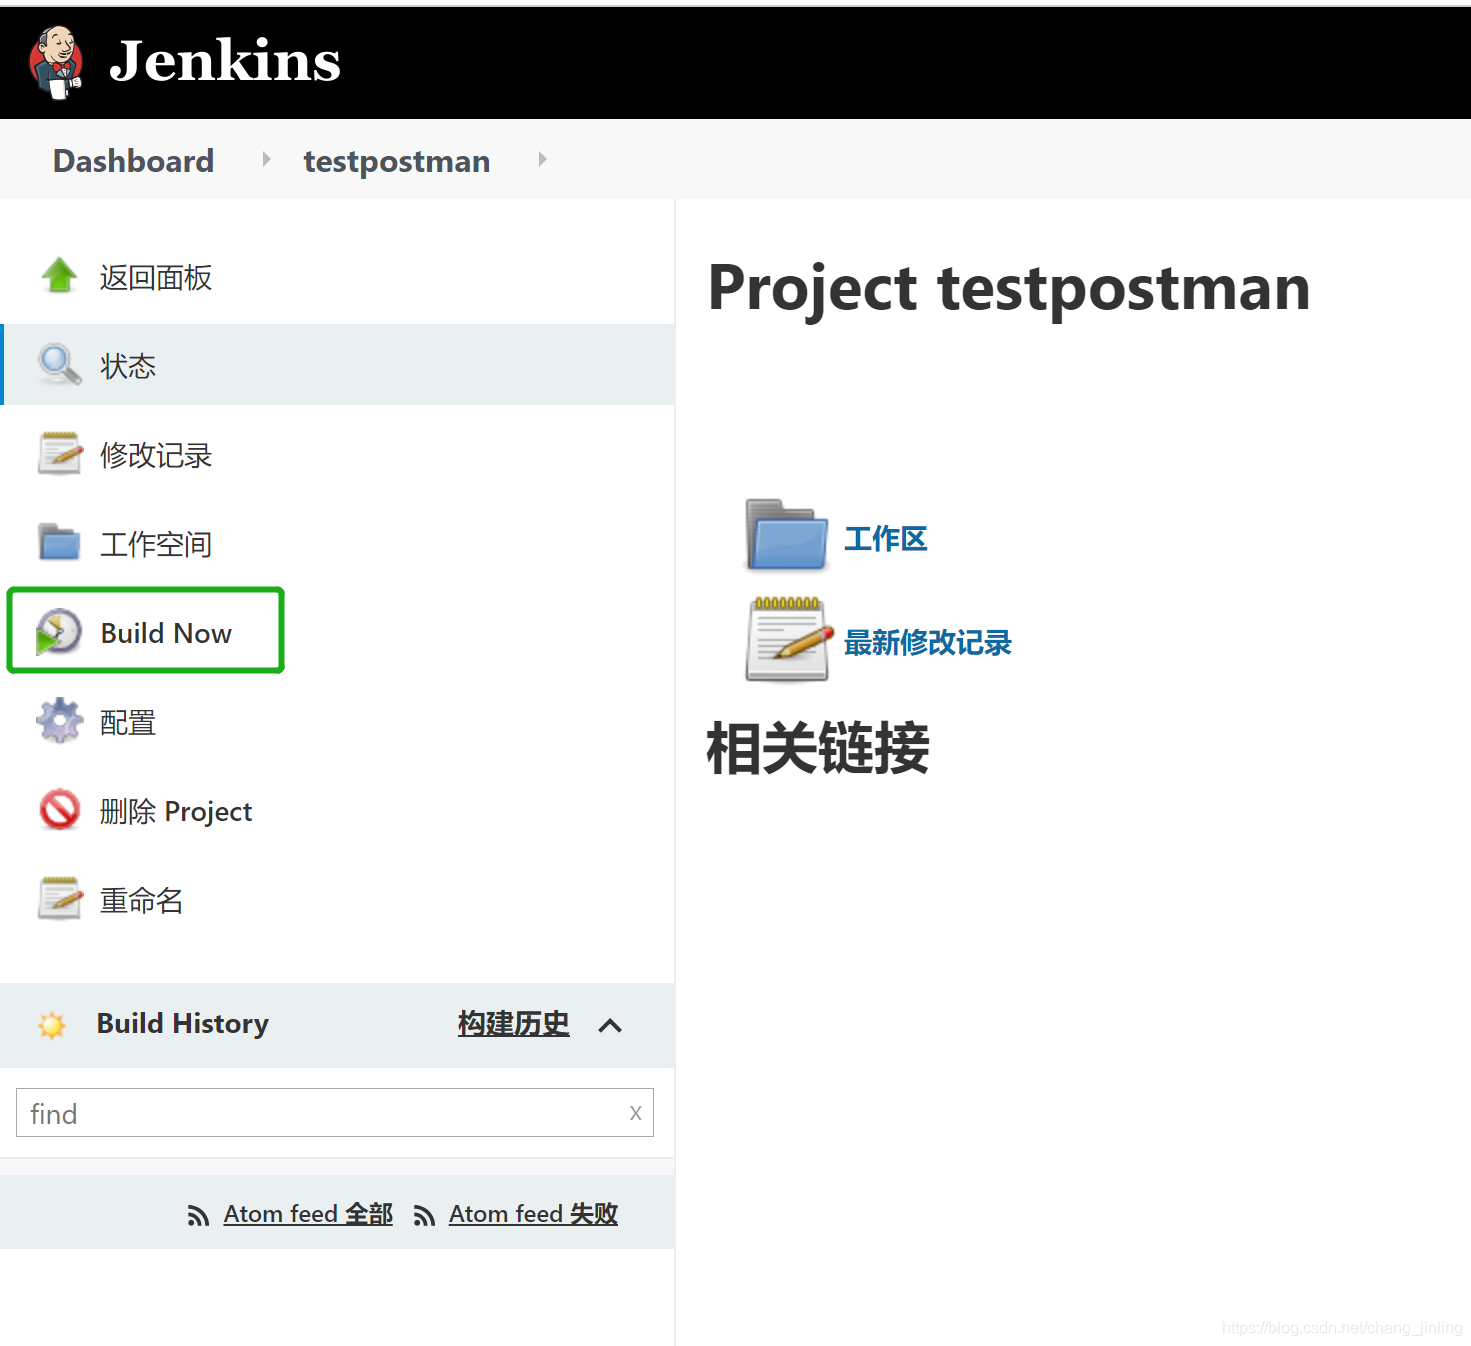Click 相关链接 heading text
Screen dimensions: 1471x1346
pyautogui.click(x=818, y=748)
